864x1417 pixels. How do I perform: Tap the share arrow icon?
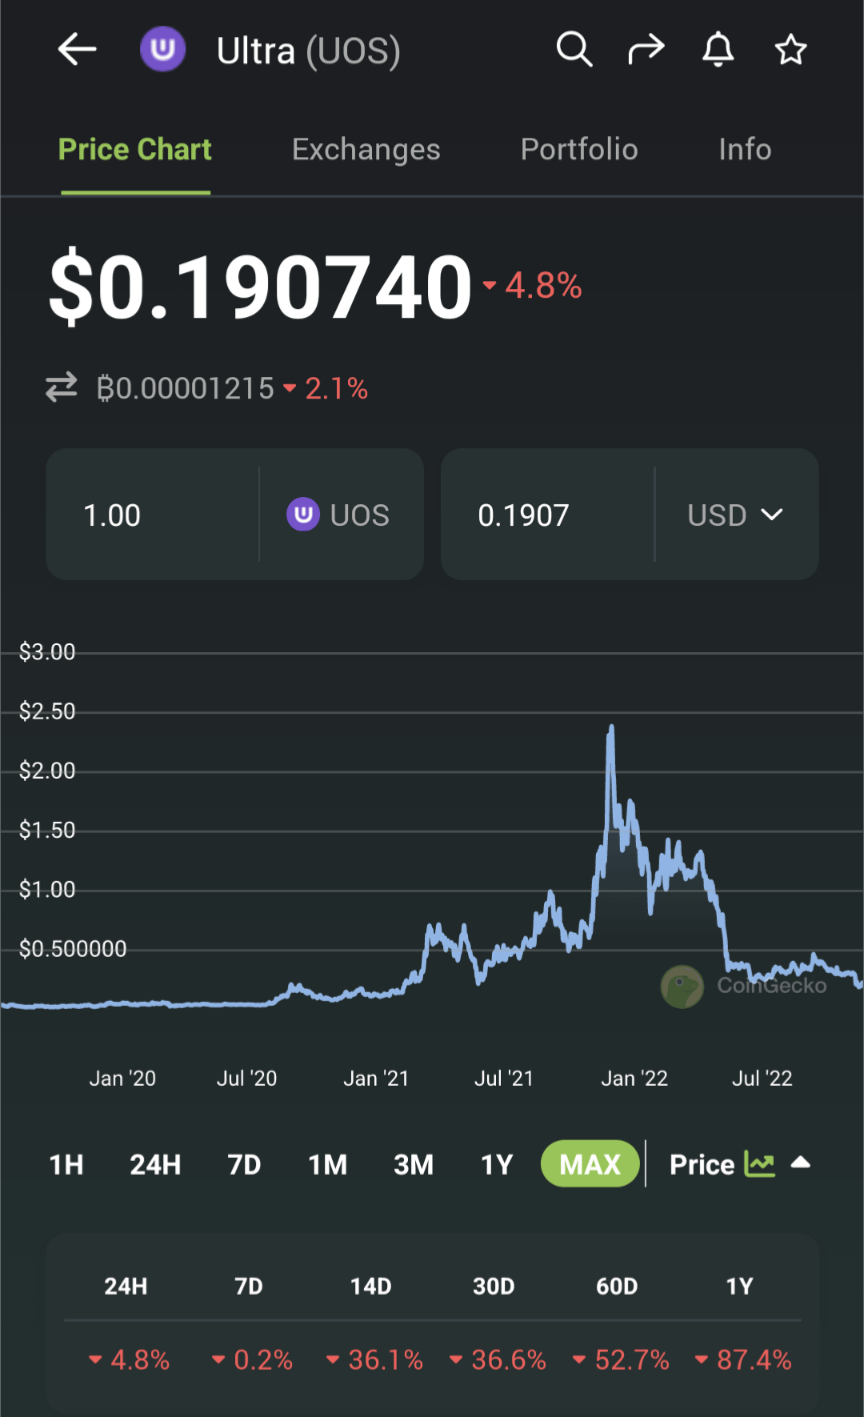(x=646, y=49)
